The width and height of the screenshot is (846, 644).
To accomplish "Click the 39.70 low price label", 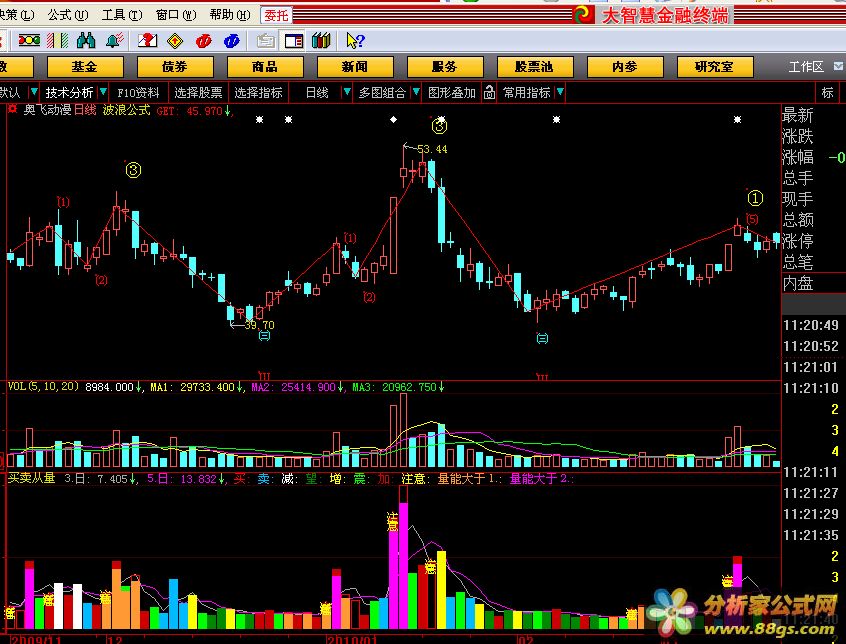I will [x=260, y=325].
